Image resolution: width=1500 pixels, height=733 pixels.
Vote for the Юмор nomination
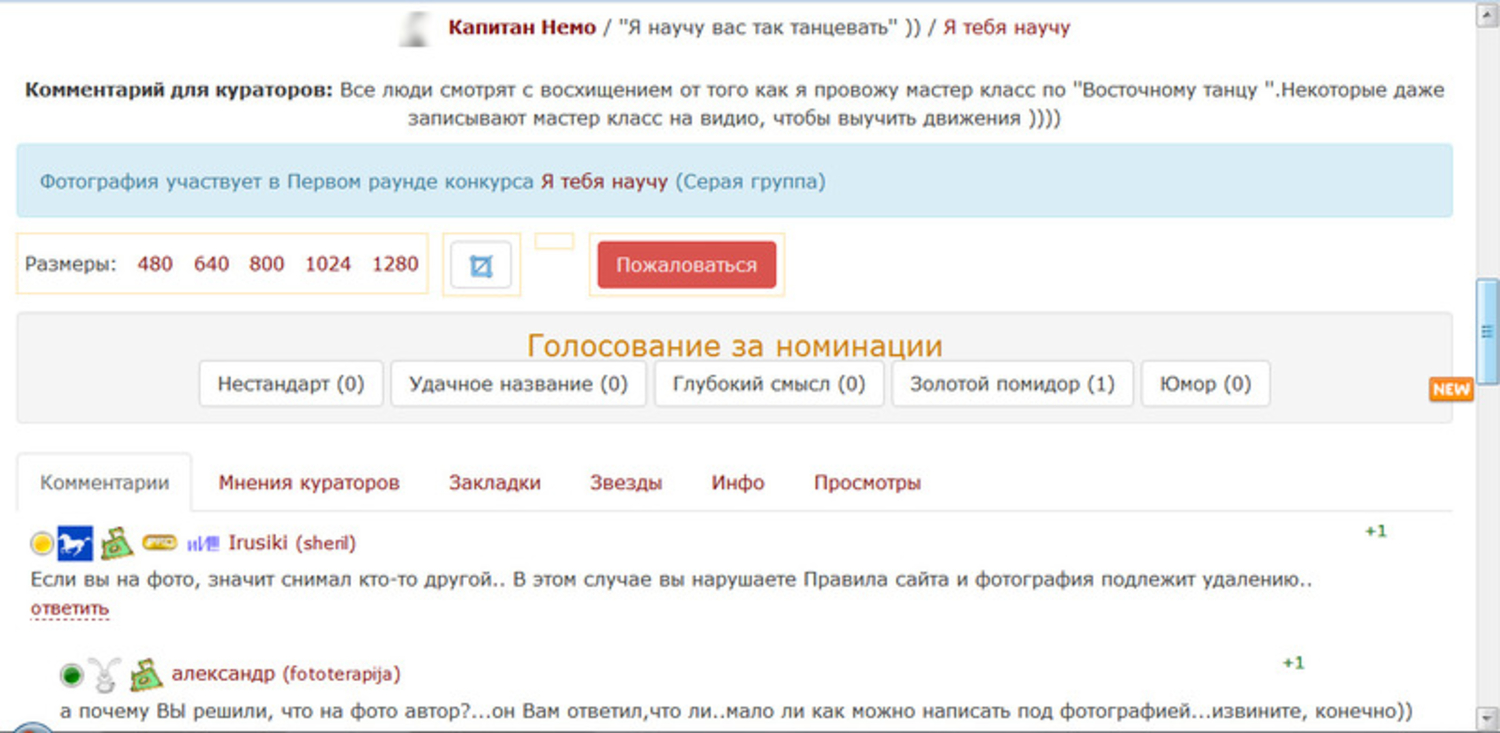1205,384
